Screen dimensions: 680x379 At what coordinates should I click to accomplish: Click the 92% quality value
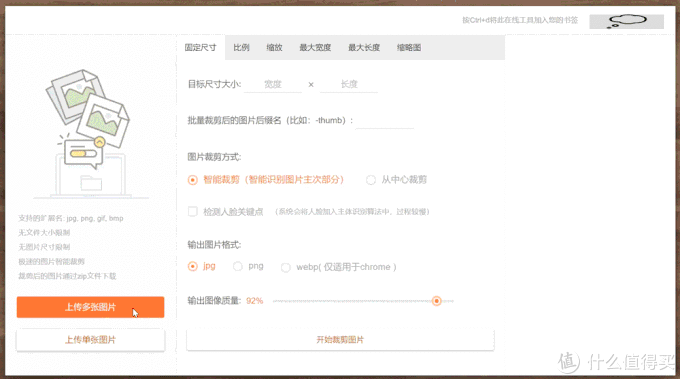(255, 301)
